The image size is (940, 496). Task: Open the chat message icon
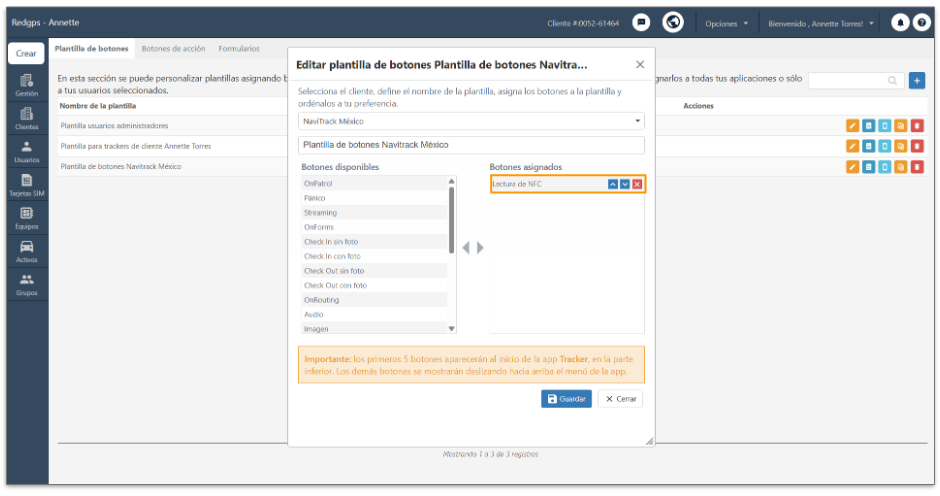pos(641,23)
